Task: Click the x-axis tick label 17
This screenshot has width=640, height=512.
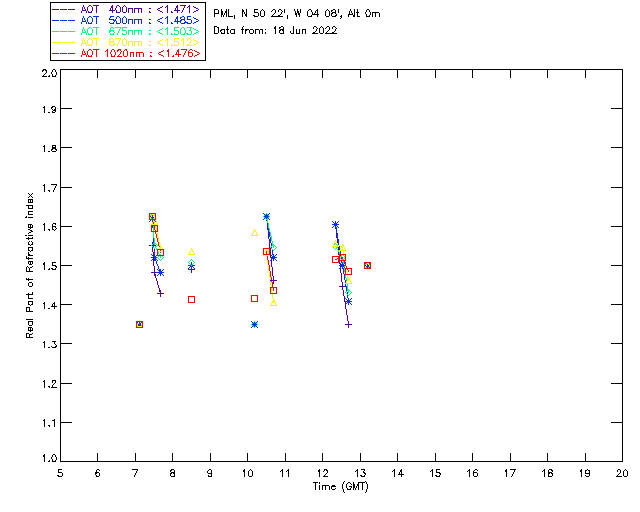Action: click(510, 474)
